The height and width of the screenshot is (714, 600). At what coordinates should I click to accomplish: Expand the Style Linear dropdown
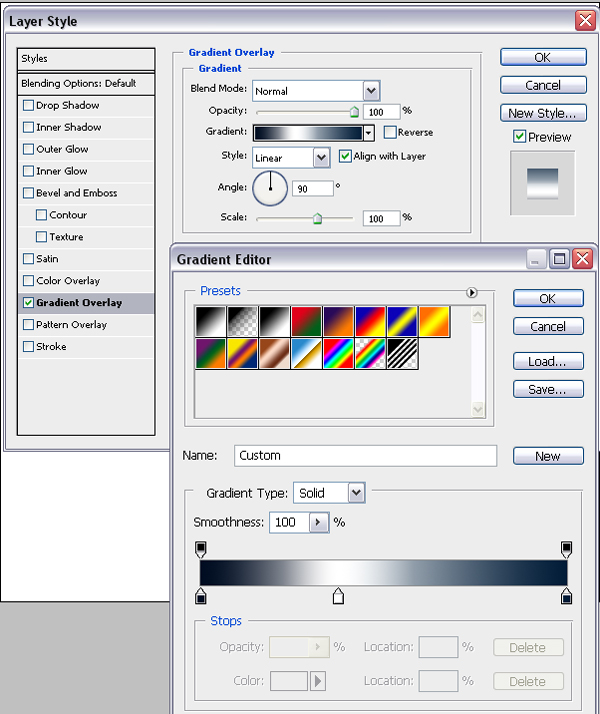(321, 158)
